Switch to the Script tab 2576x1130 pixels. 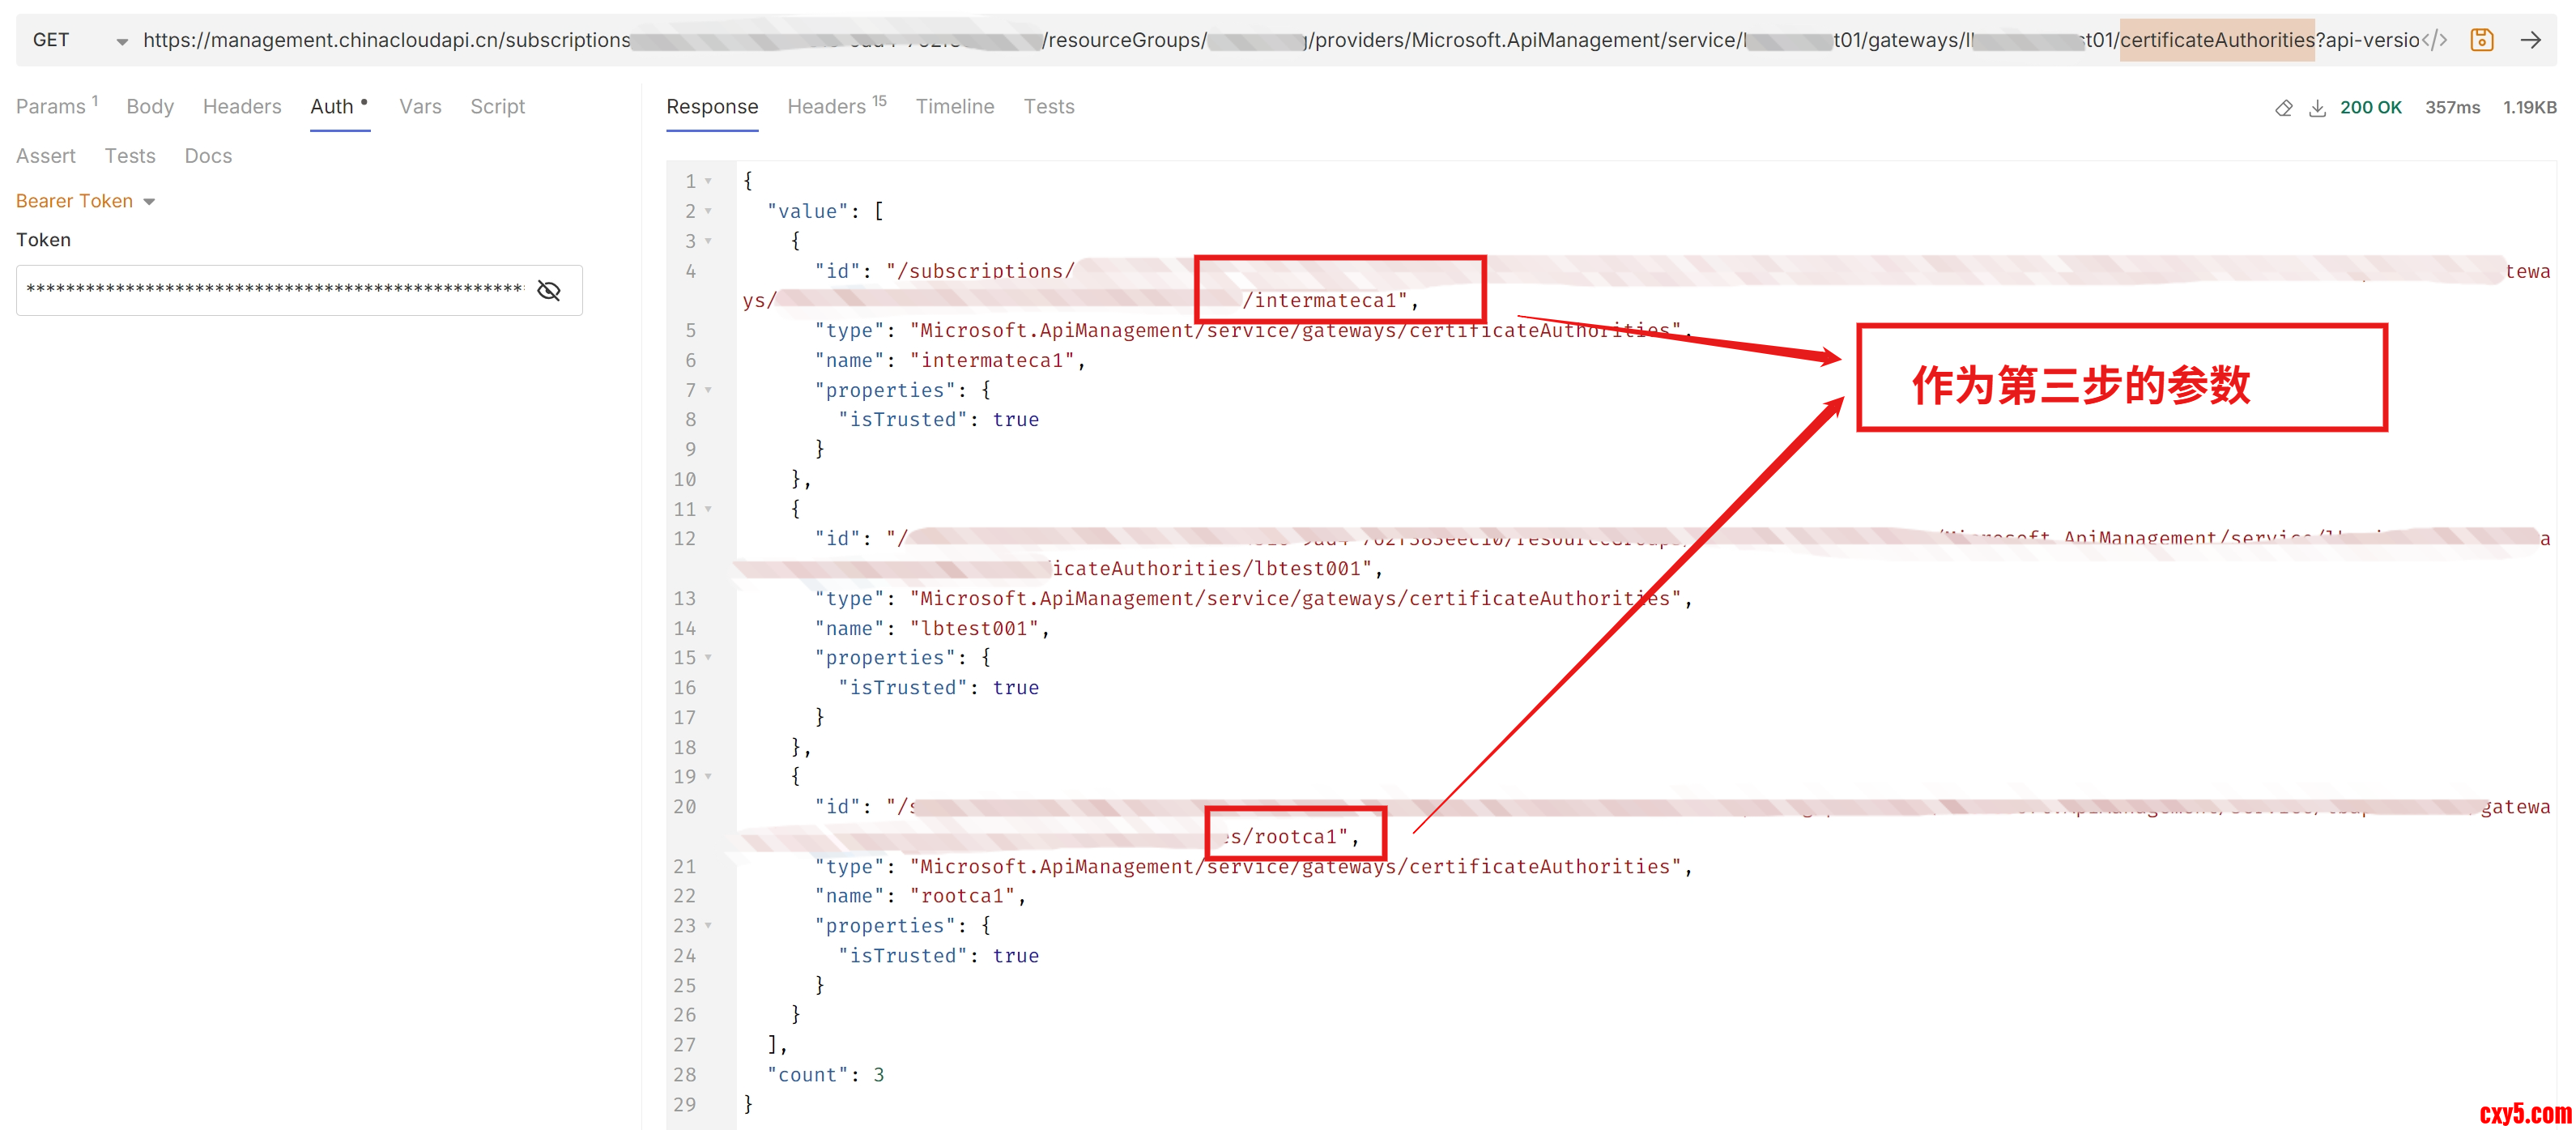(x=497, y=106)
